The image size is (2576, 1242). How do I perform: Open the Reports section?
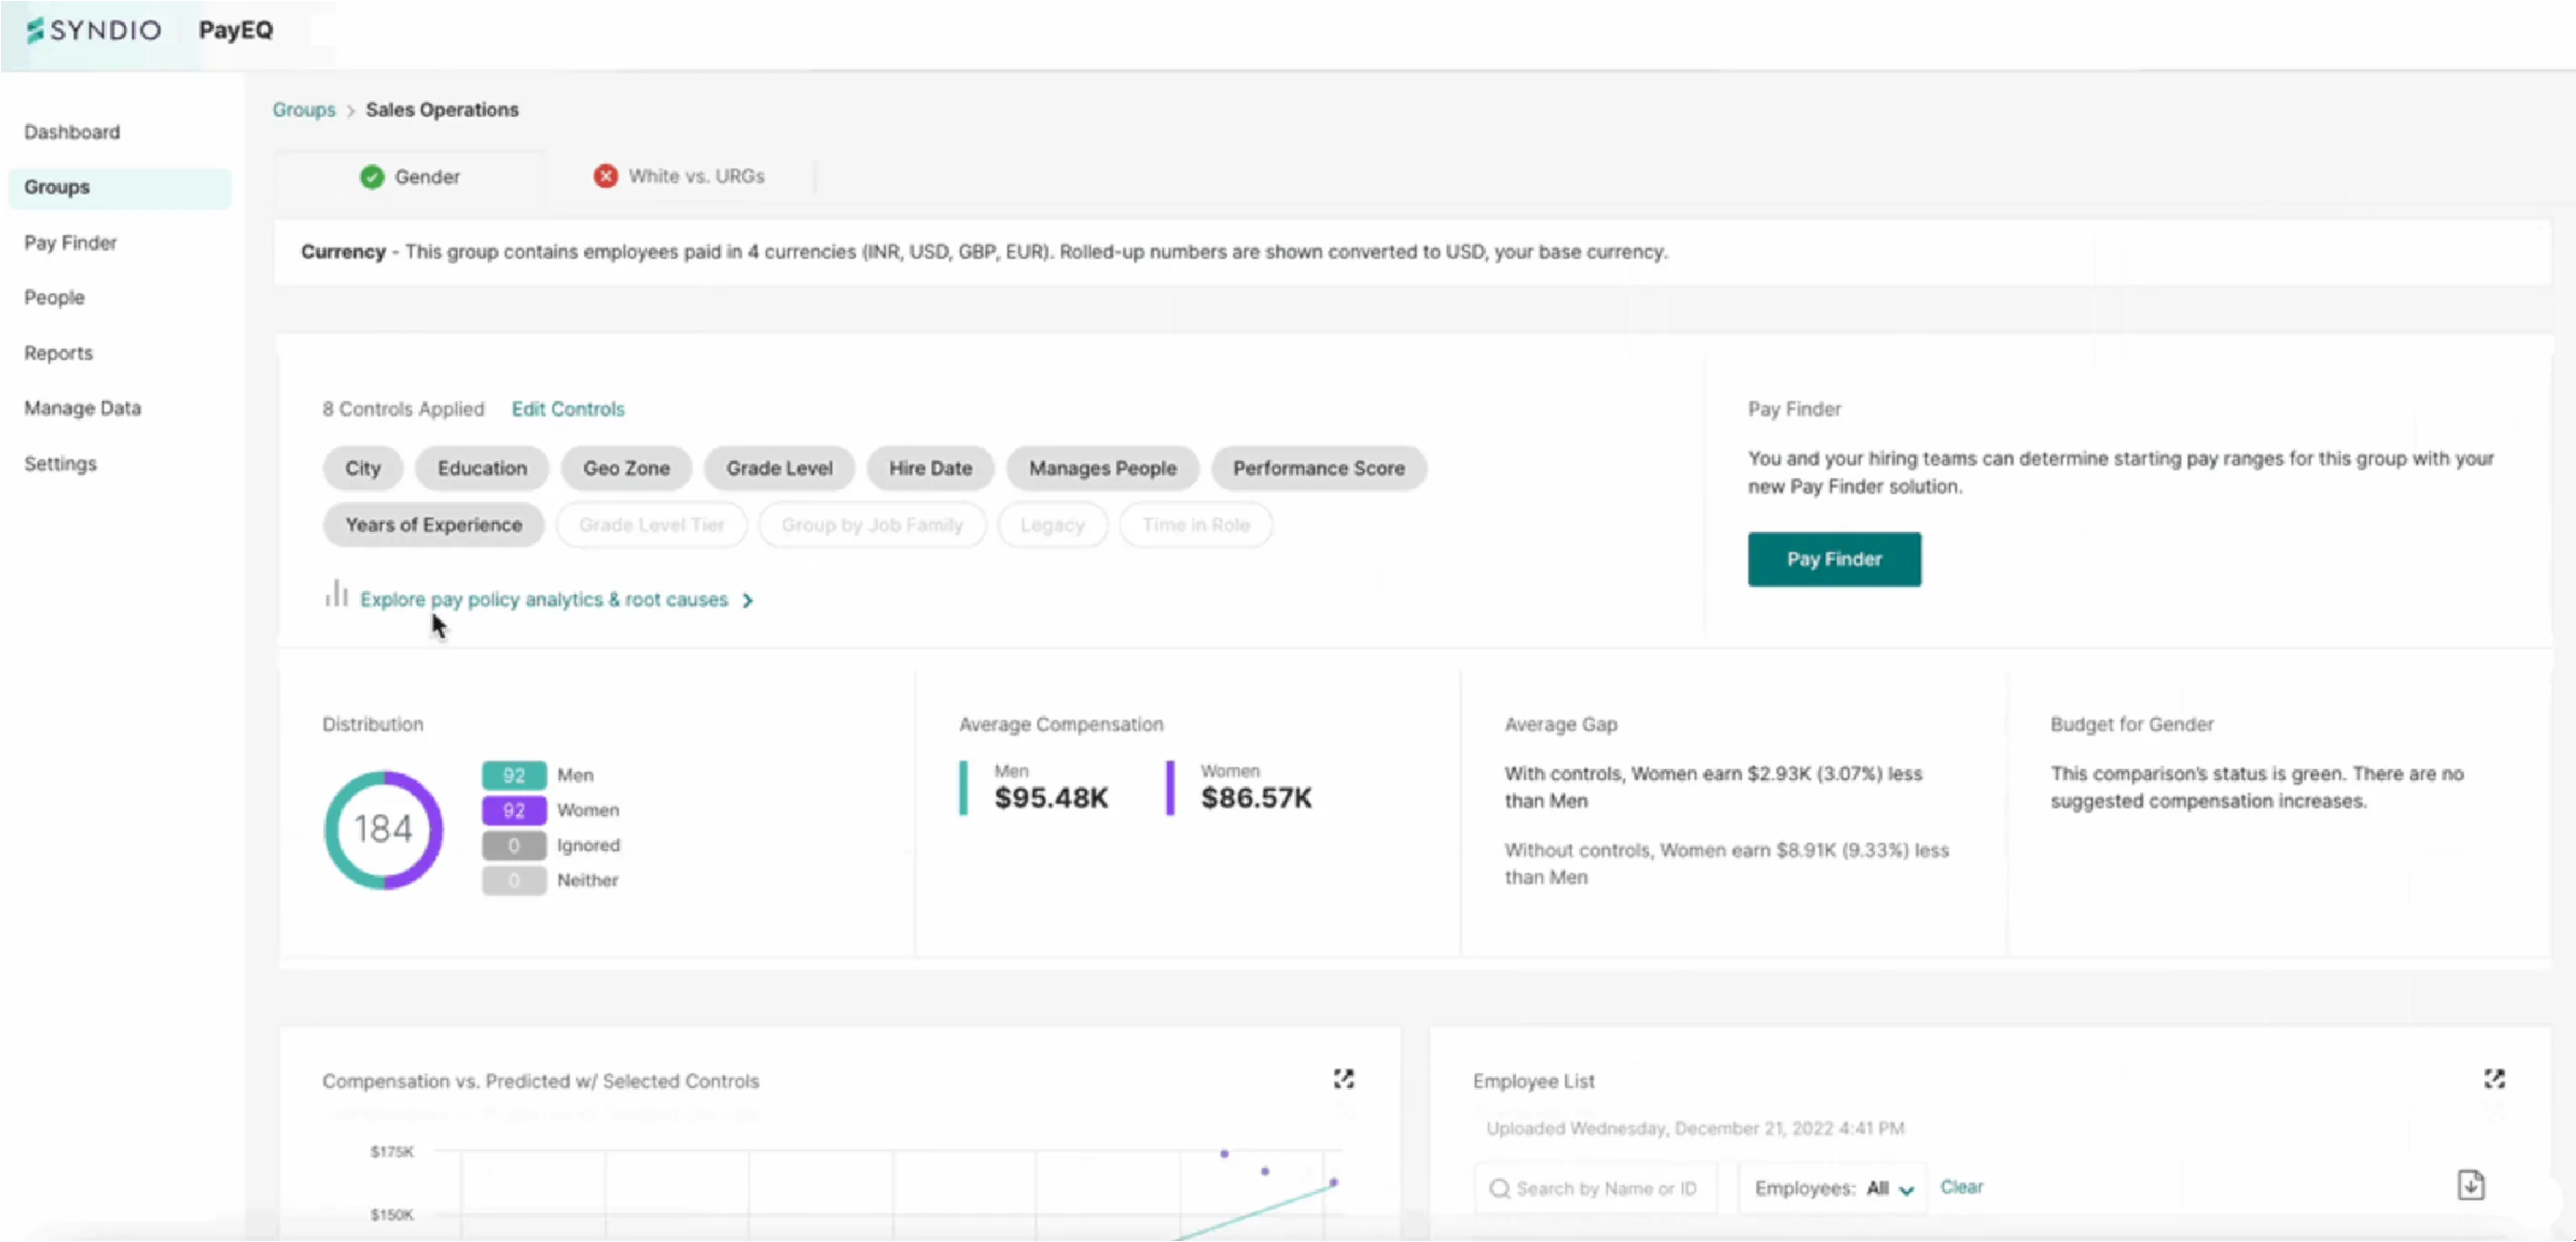(58, 353)
